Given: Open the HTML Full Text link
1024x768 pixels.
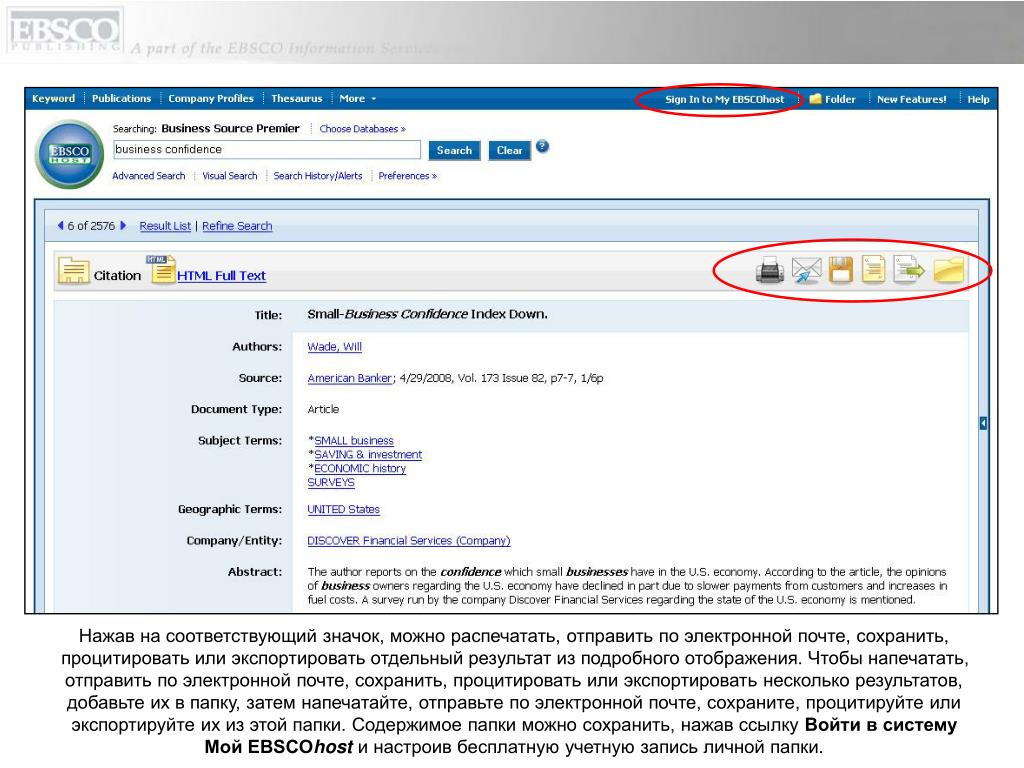Looking at the screenshot, I should [221, 276].
